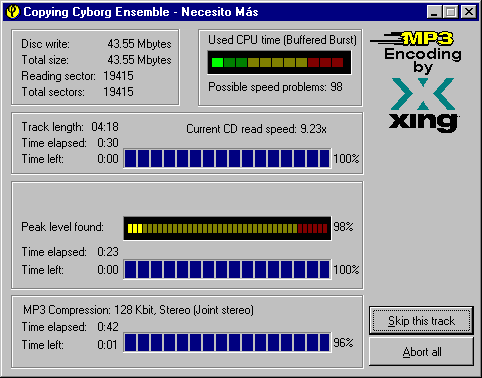Click the yellow app icon in title bar
Viewport: 482px width, 378px height.
point(13,12)
